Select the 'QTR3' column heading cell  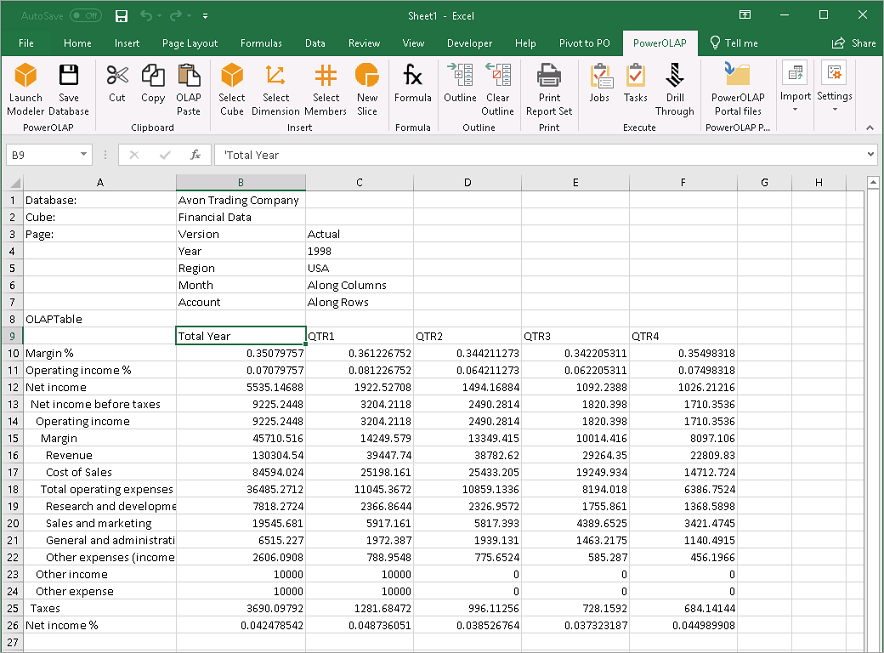pos(575,336)
